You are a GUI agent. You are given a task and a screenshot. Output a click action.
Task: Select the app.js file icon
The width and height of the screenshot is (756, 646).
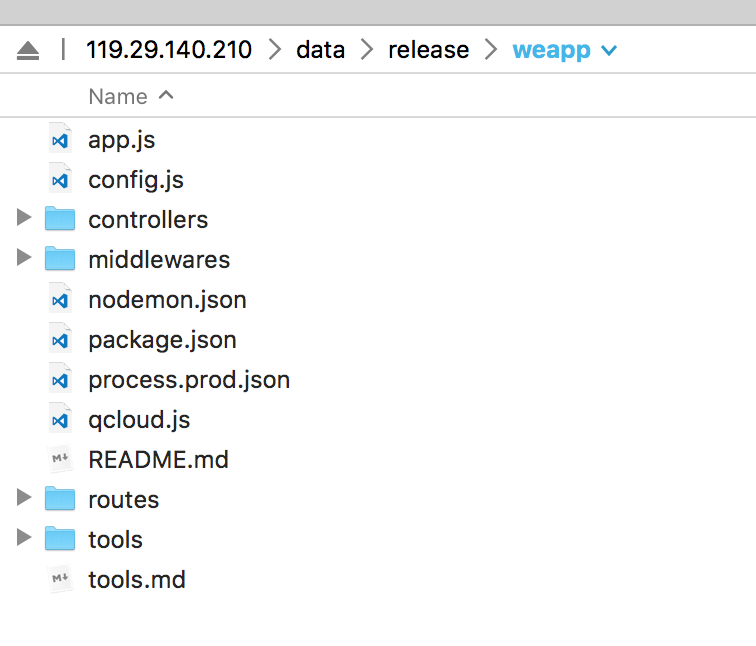(60, 139)
